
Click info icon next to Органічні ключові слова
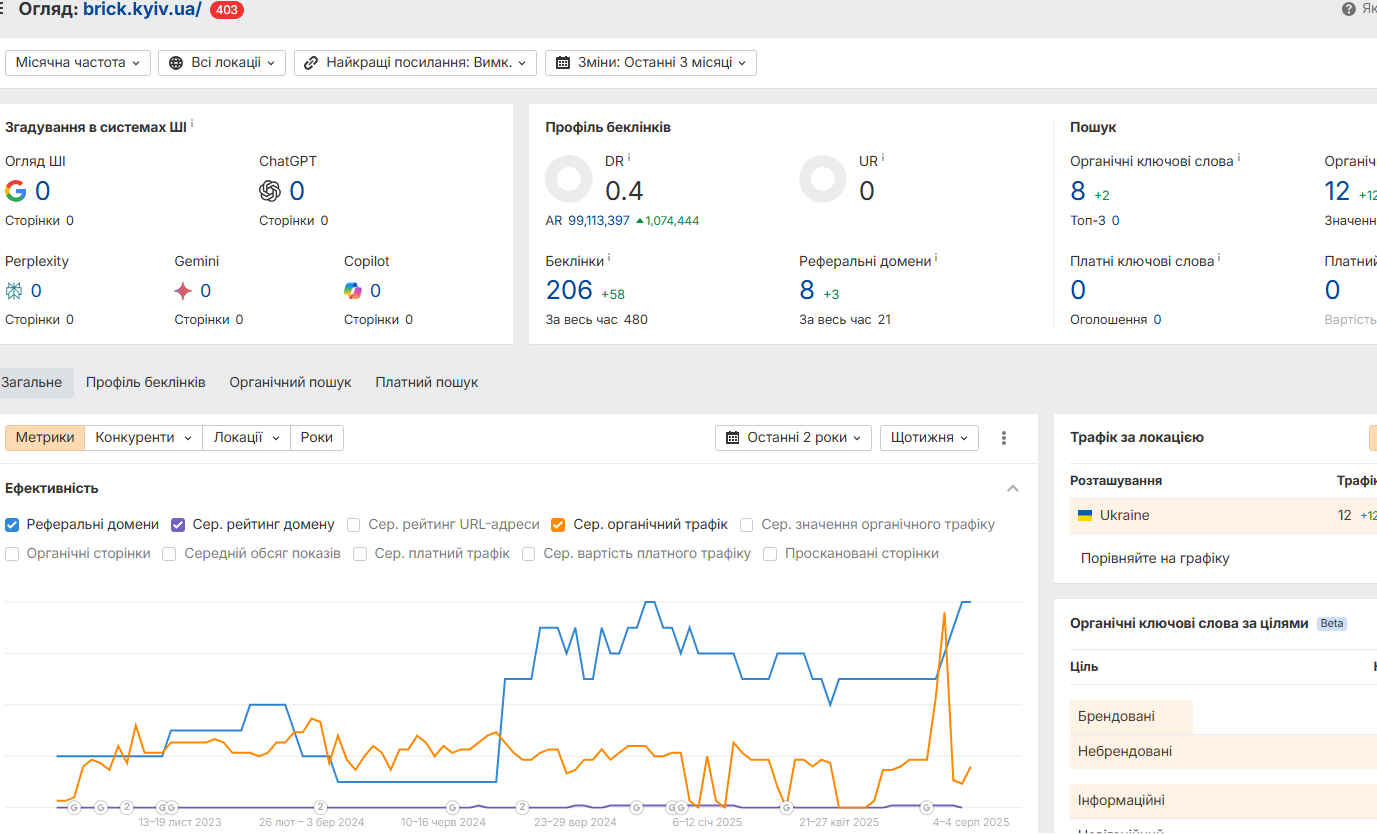(1239, 157)
